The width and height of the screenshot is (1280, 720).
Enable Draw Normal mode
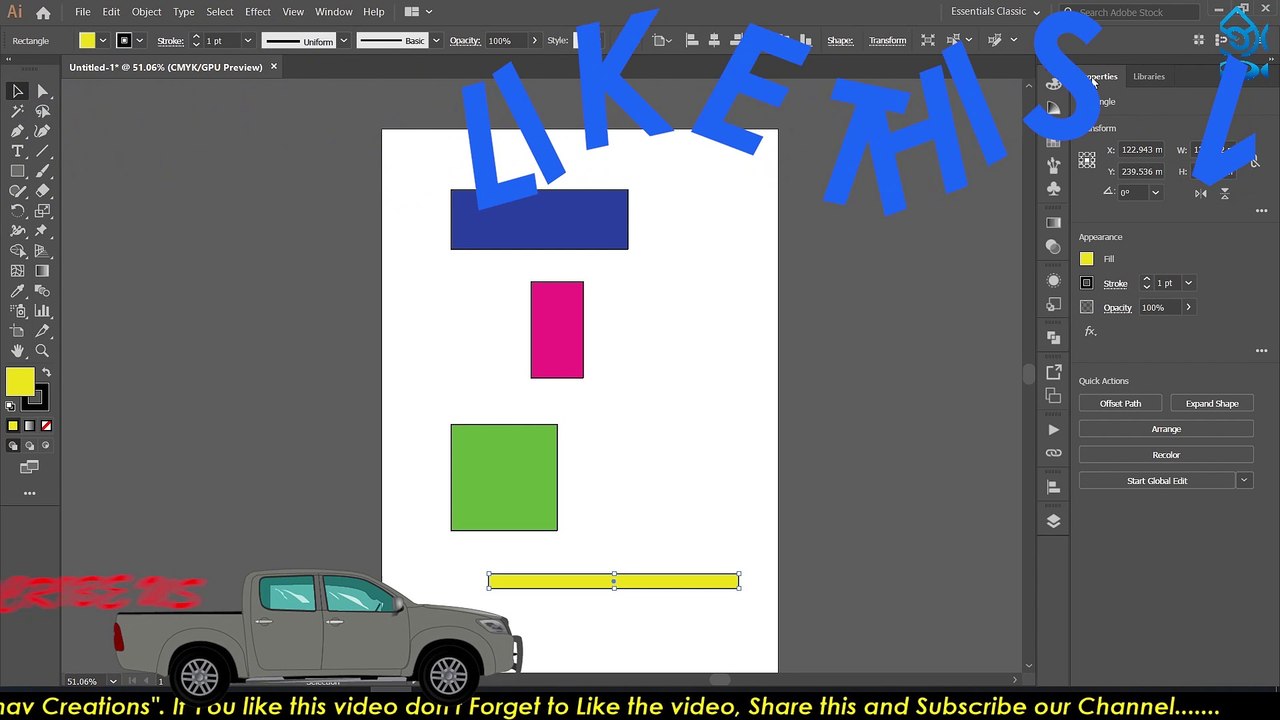(13, 446)
